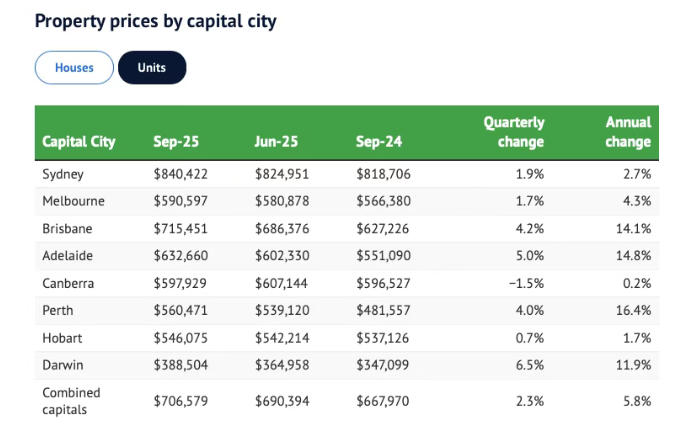Click the Adelaide row label
This screenshot has width=688, height=448.
pyautogui.click(x=68, y=256)
